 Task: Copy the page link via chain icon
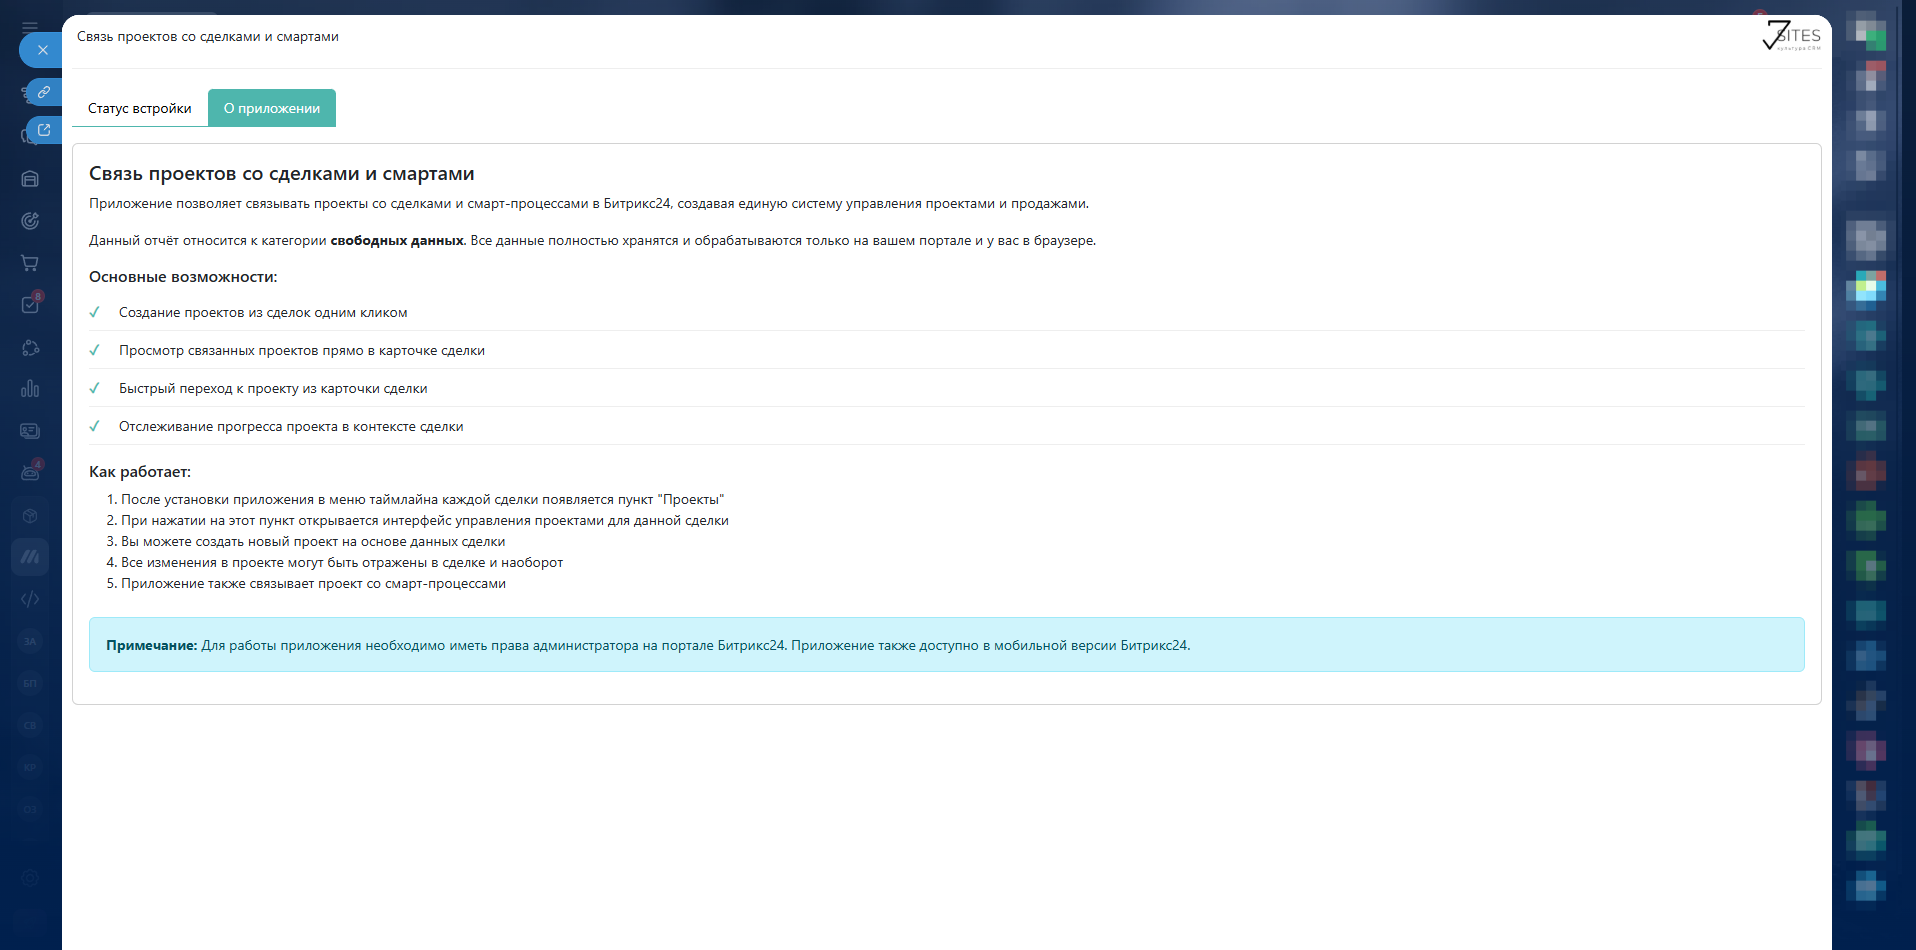pyautogui.click(x=44, y=92)
